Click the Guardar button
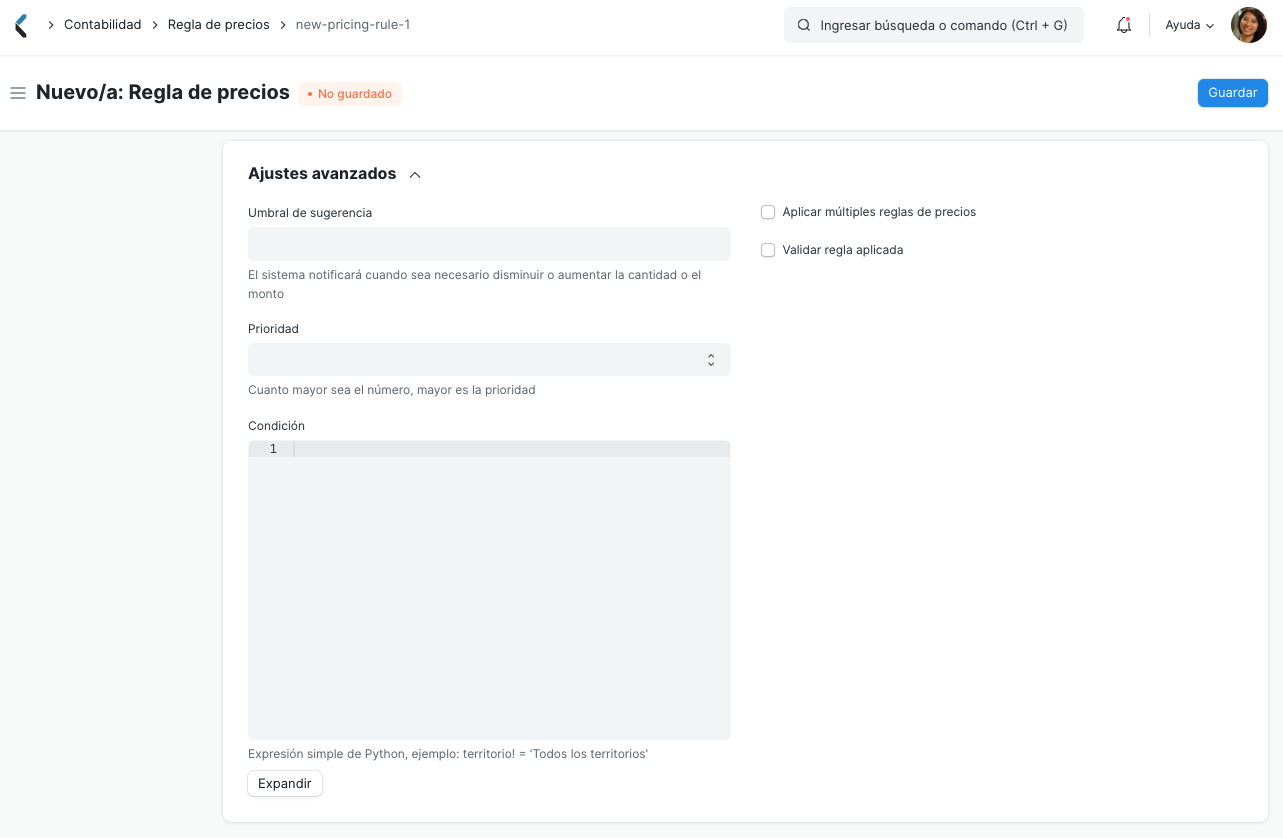The image size is (1283, 838). click(1232, 93)
